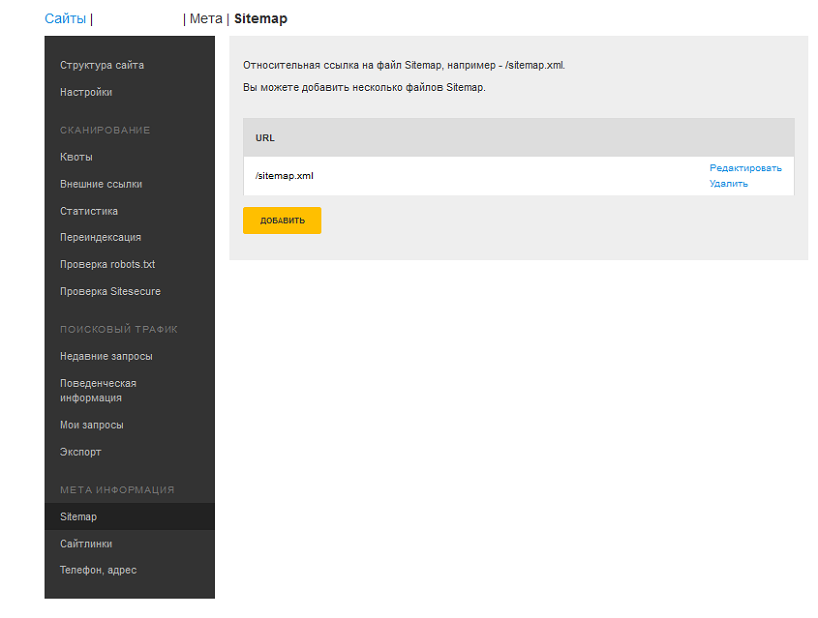
Task: Click the text 'Вы можете добавить несколько файлов'
Action: 343,87
